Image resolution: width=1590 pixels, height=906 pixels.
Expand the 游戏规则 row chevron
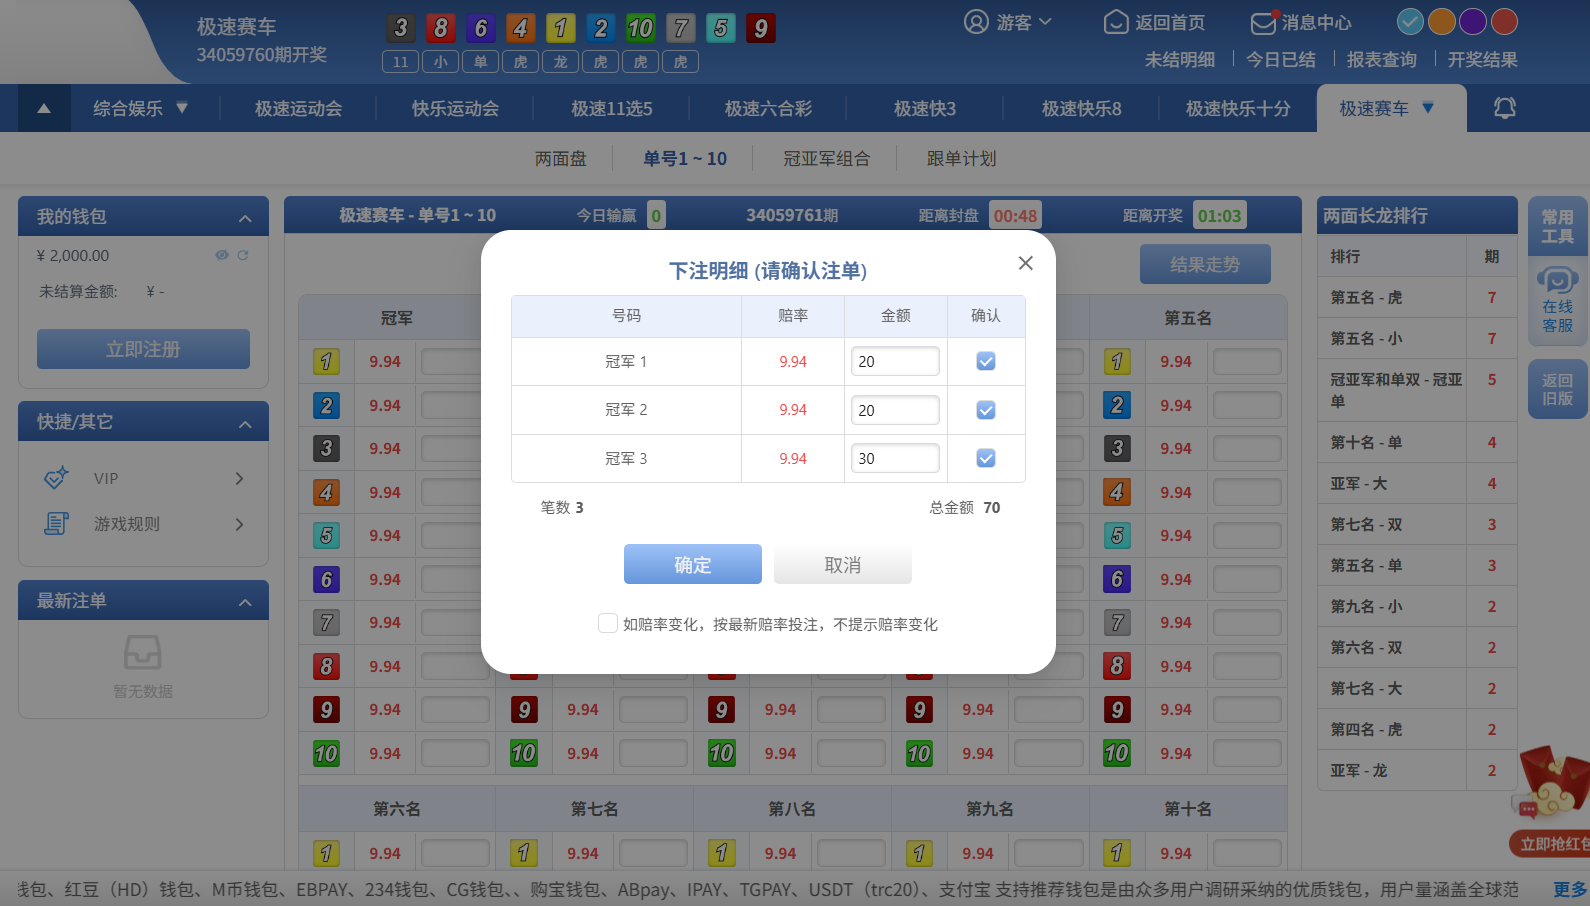click(239, 524)
